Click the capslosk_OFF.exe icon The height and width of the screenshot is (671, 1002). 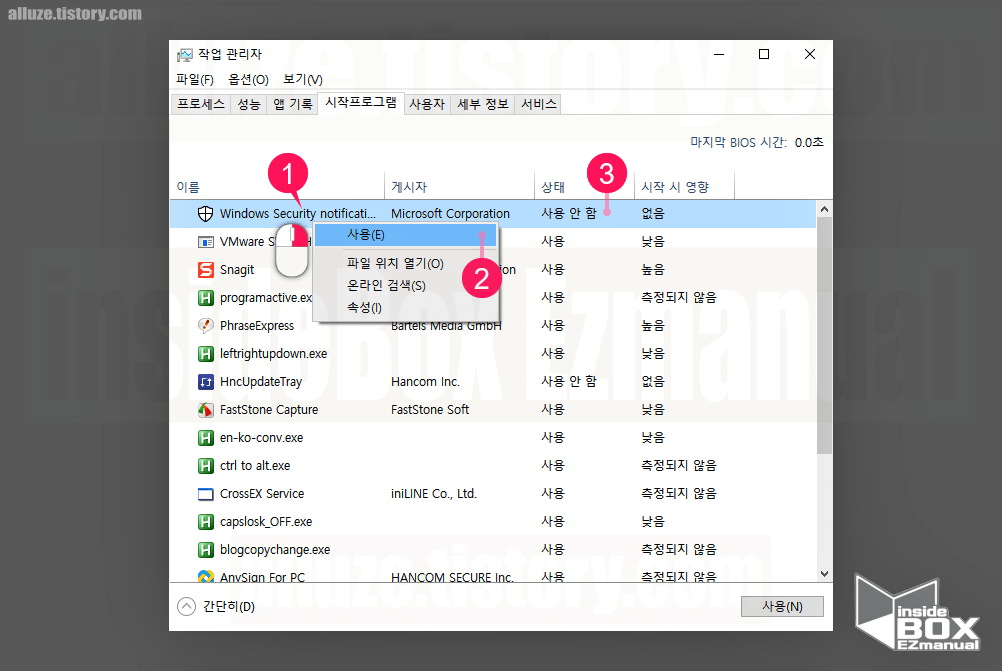(205, 521)
